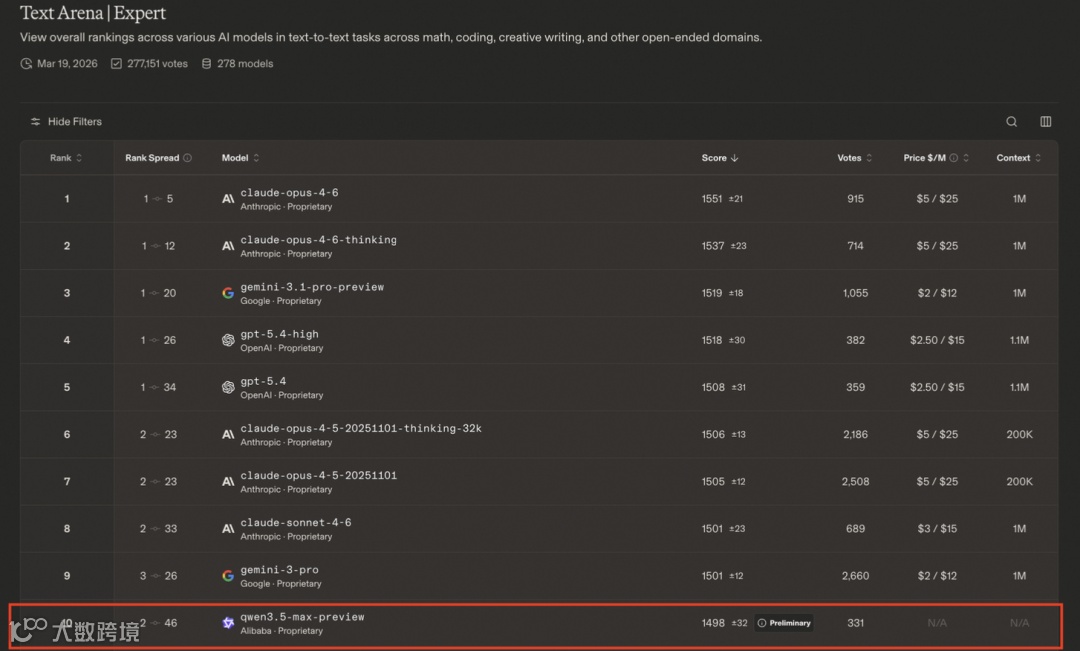Sort by the Score column header
This screenshot has height=651, width=1080.
tap(720, 158)
